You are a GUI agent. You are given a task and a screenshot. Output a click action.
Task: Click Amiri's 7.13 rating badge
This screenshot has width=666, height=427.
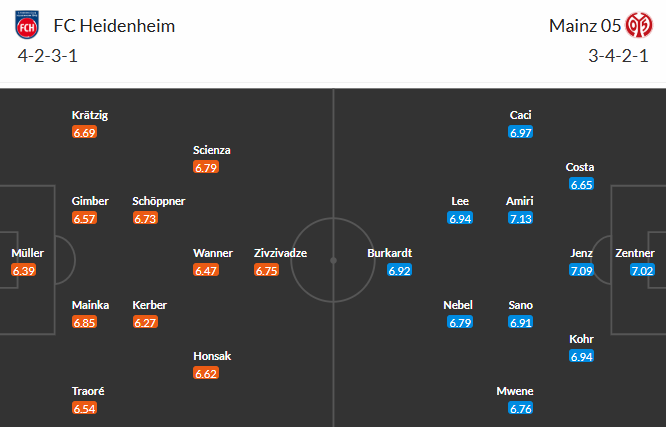point(520,219)
